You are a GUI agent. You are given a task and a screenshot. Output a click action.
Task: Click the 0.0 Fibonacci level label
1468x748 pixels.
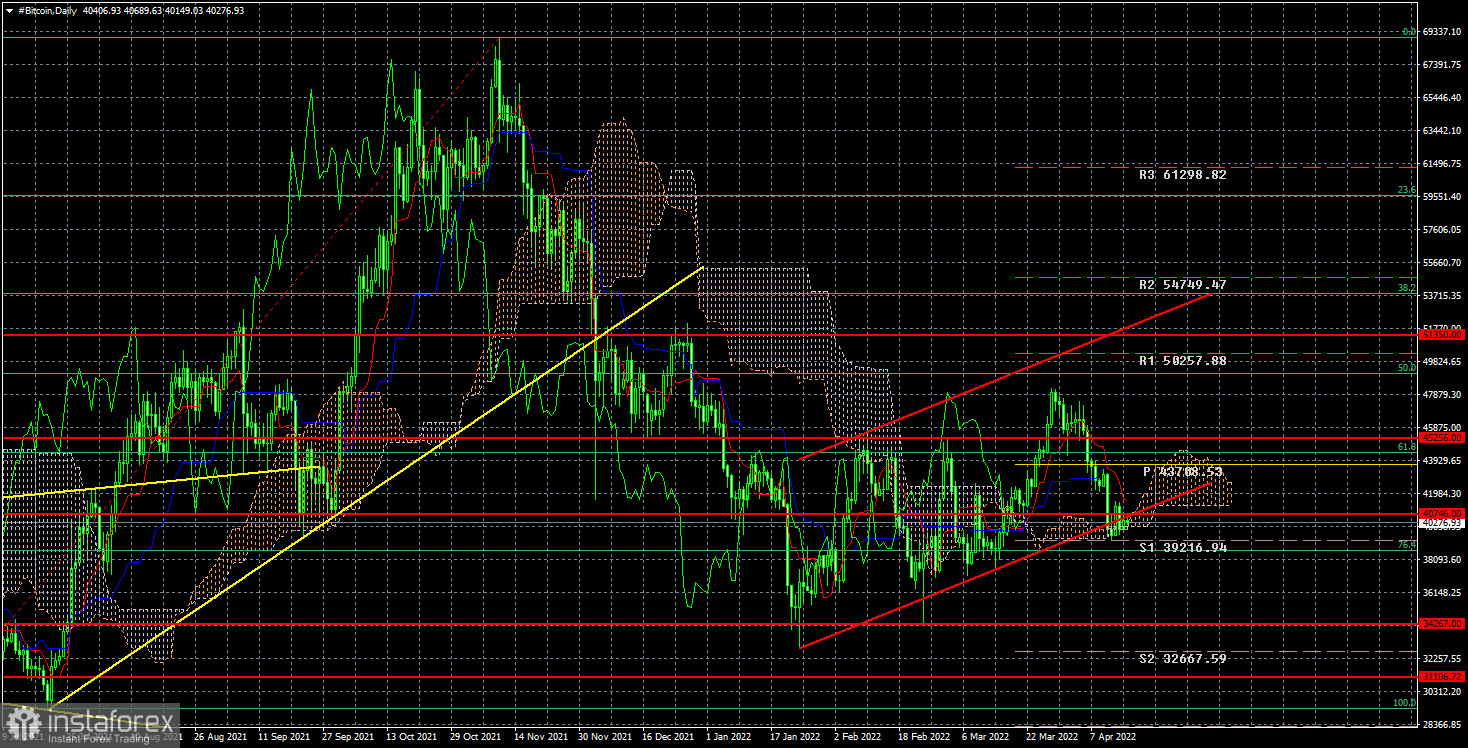click(1409, 32)
